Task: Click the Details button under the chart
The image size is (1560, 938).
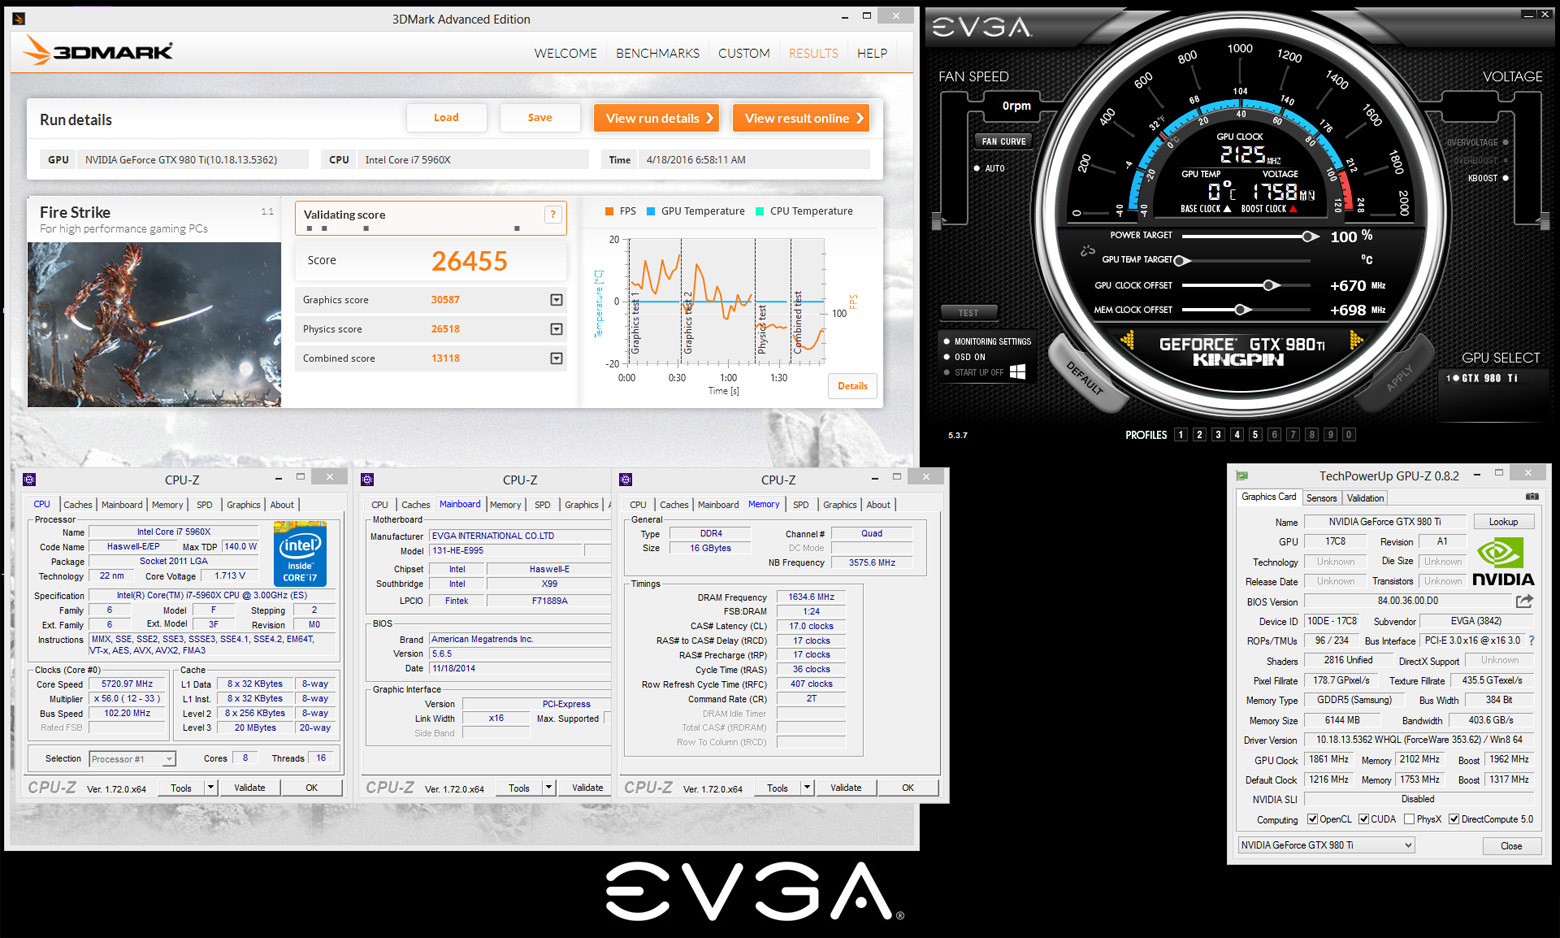Action: (852, 386)
